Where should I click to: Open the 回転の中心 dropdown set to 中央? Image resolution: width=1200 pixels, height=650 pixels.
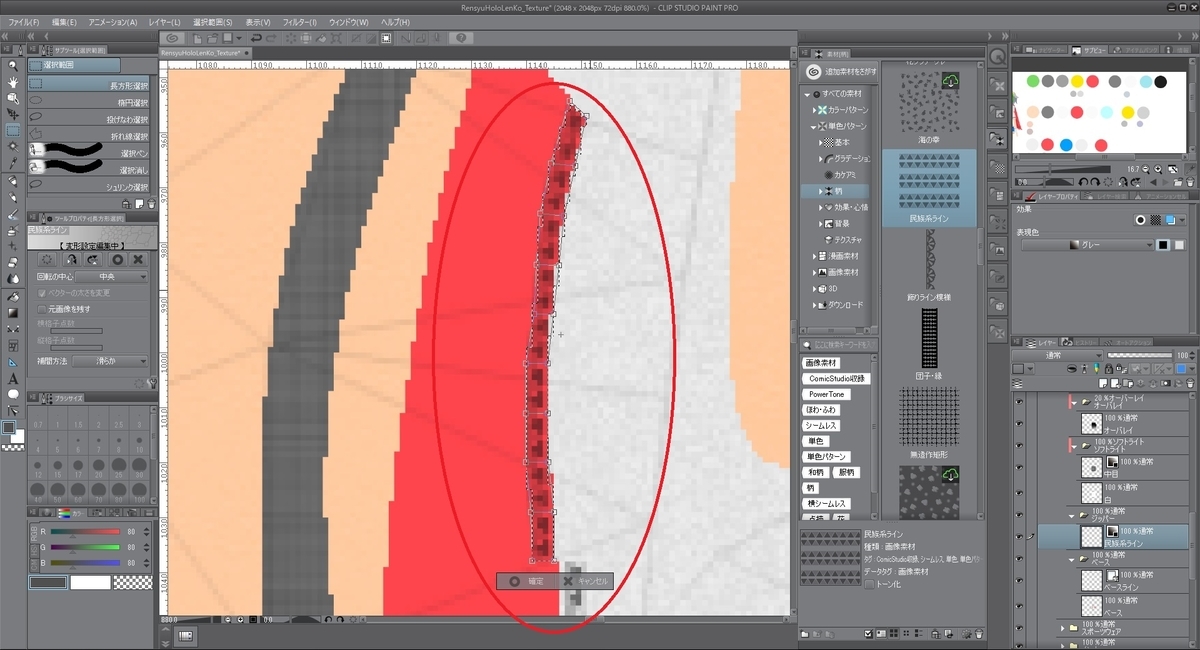(113, 277)
